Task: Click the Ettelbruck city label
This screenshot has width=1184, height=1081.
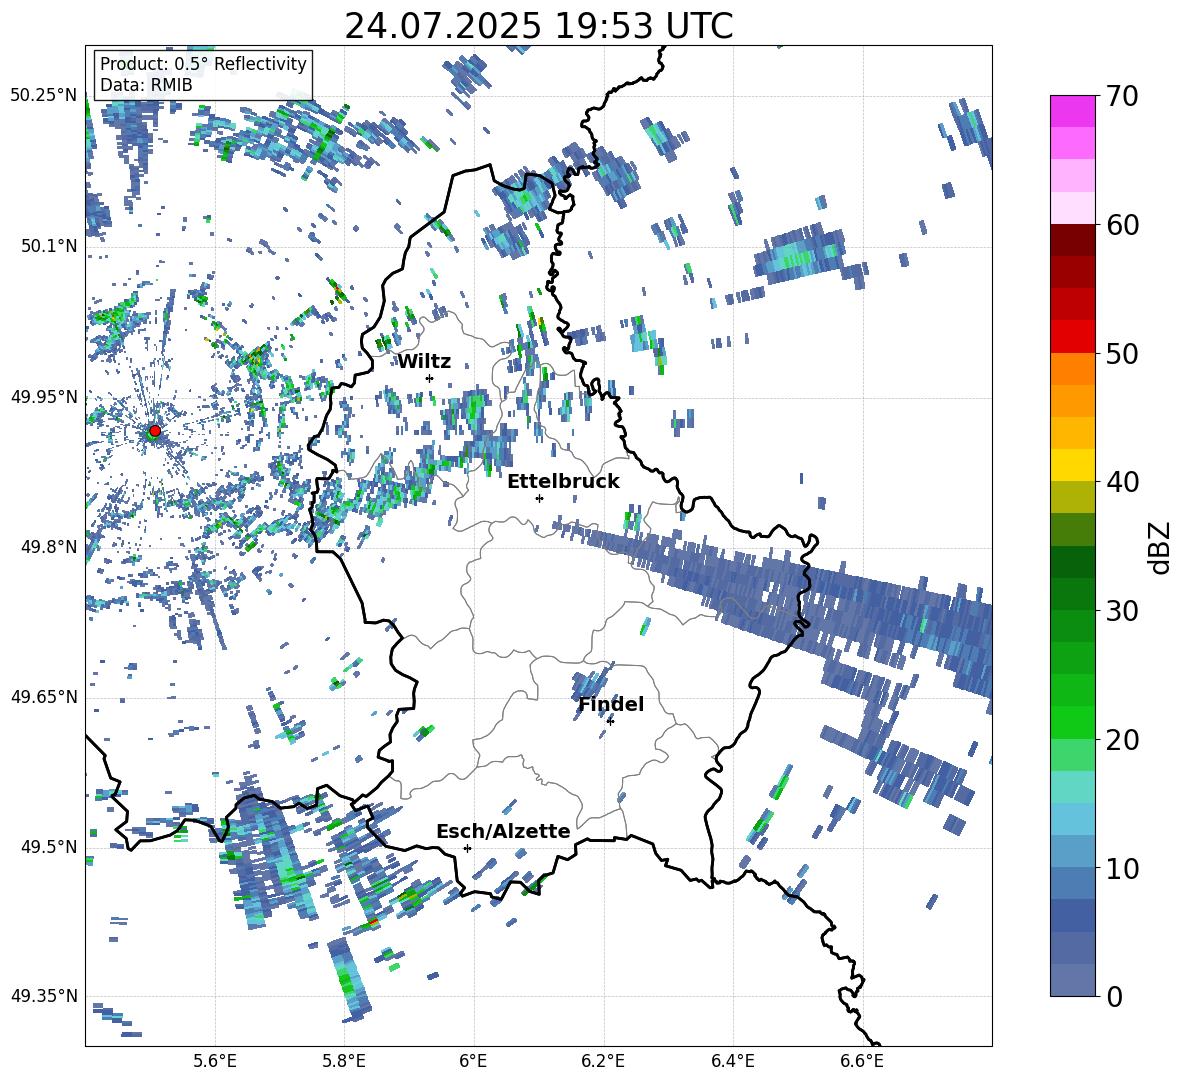Action: click(563, 482)
